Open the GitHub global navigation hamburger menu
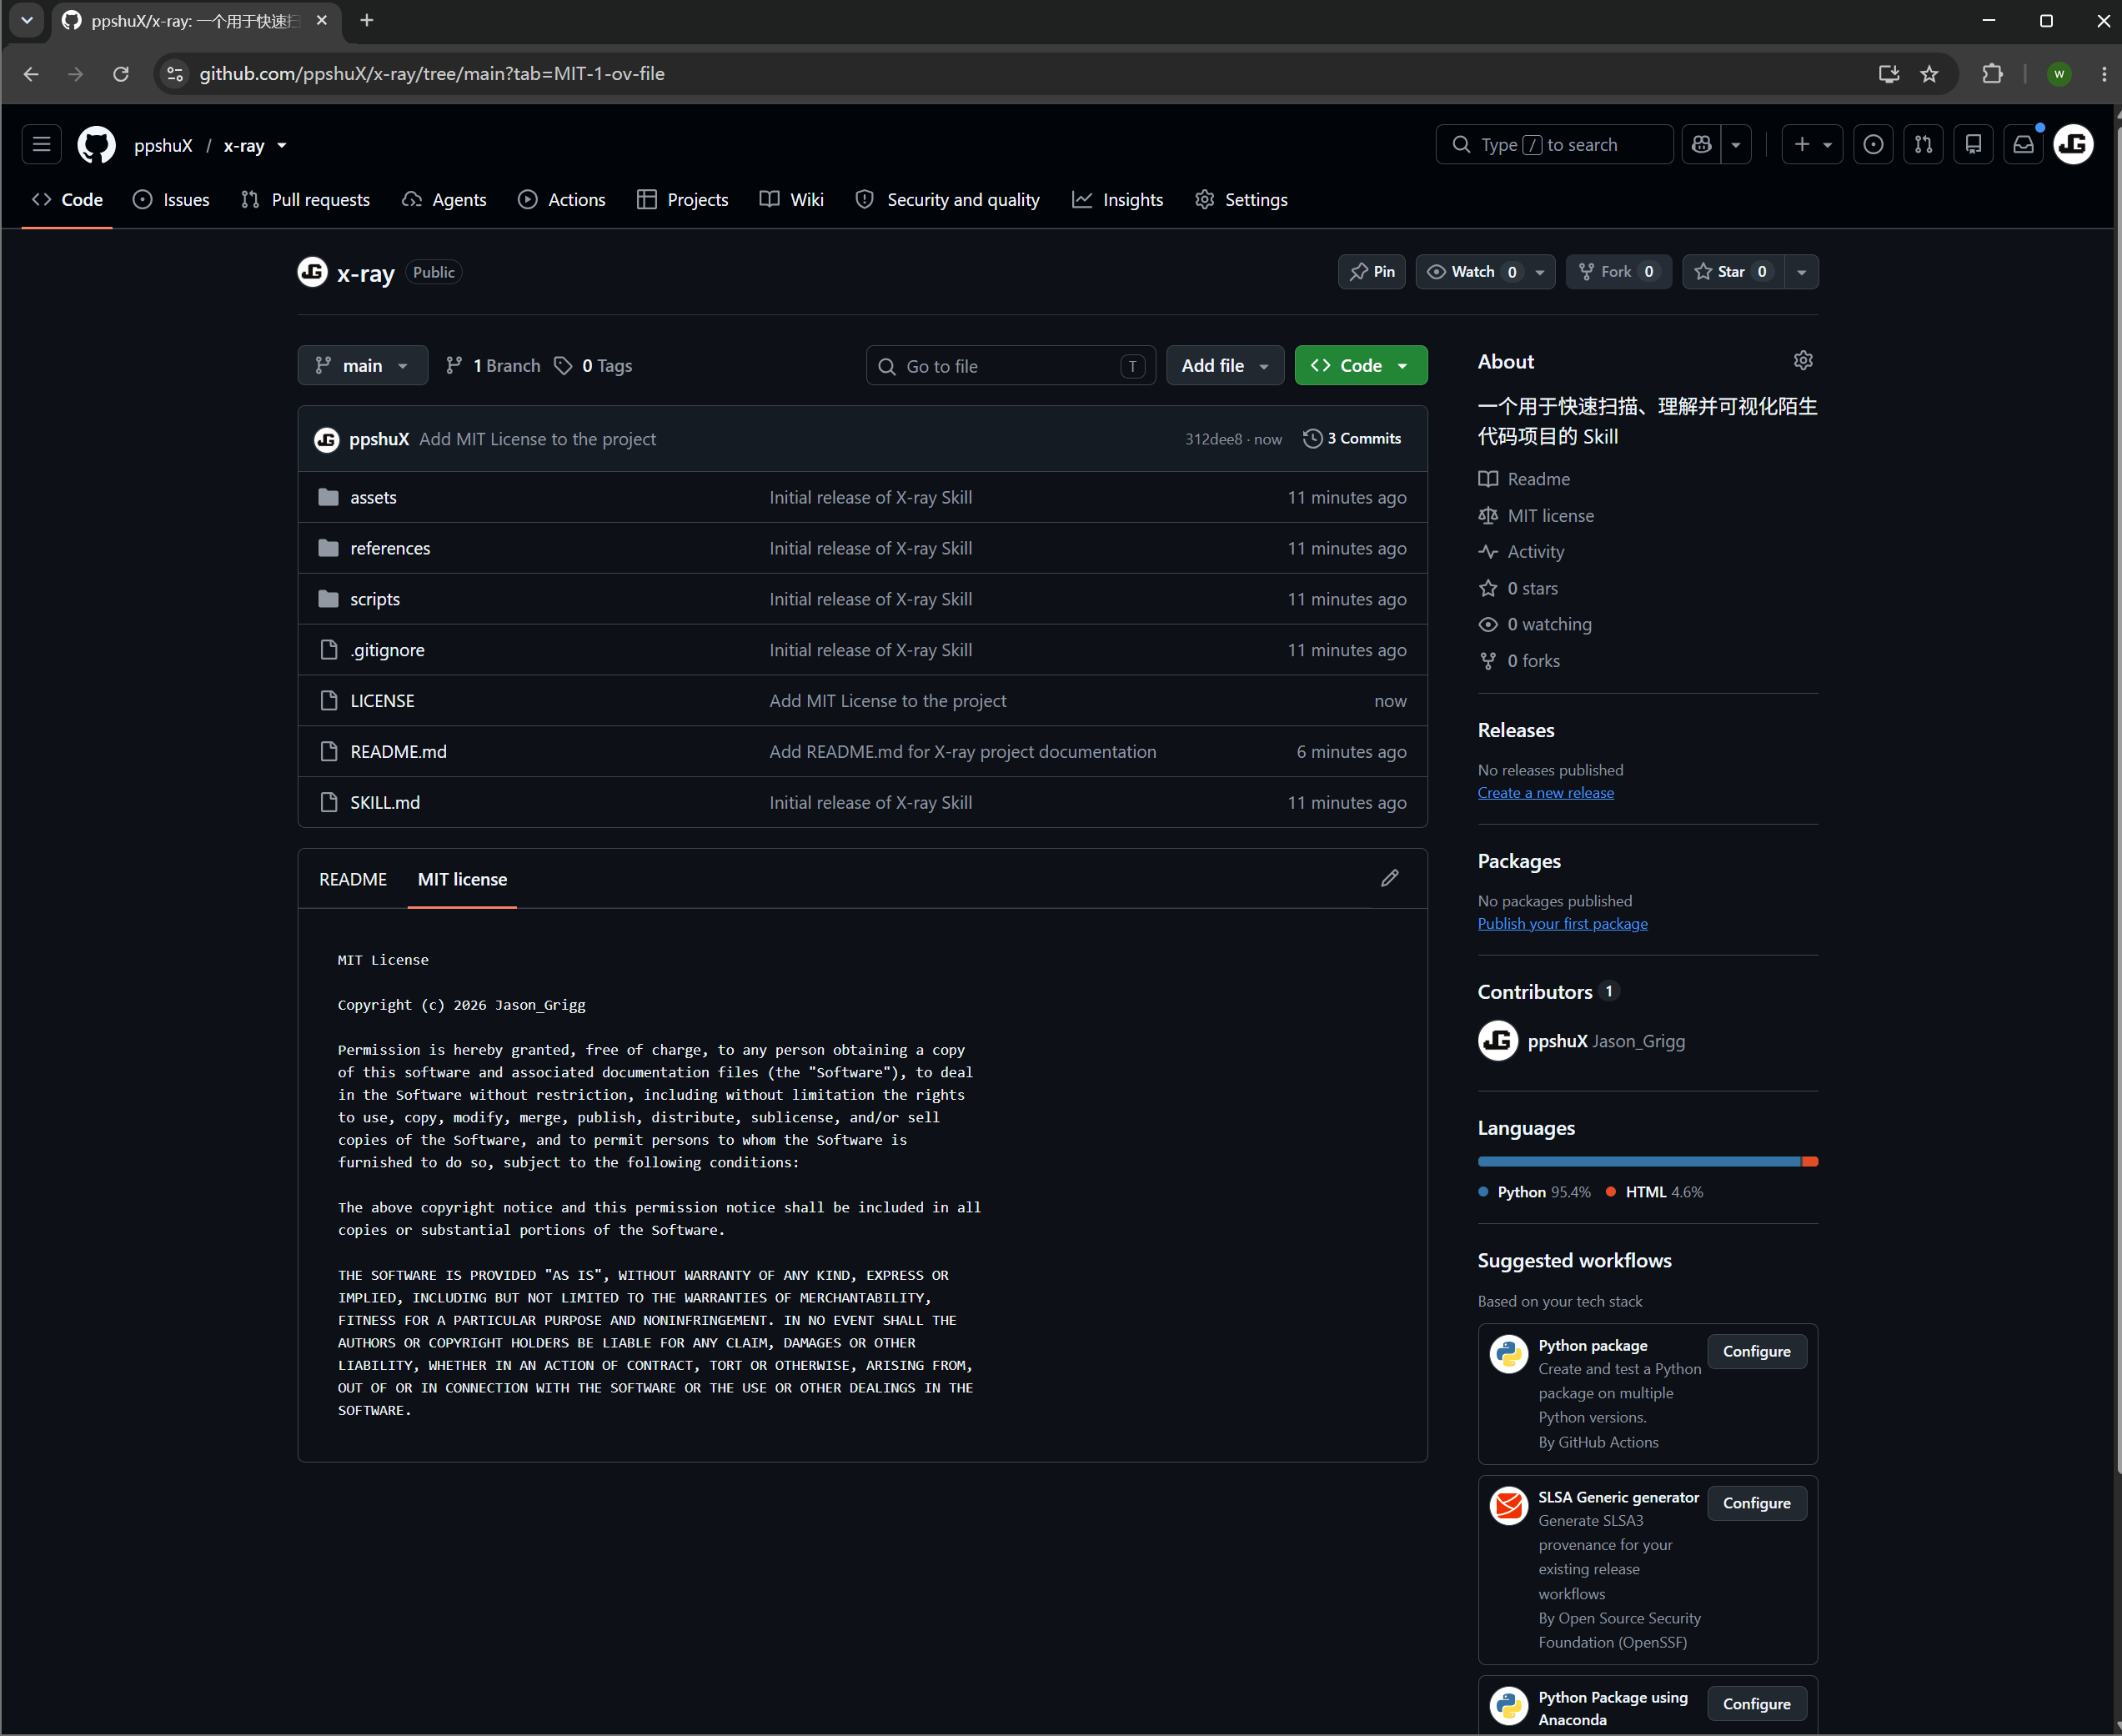 [41, 145]
